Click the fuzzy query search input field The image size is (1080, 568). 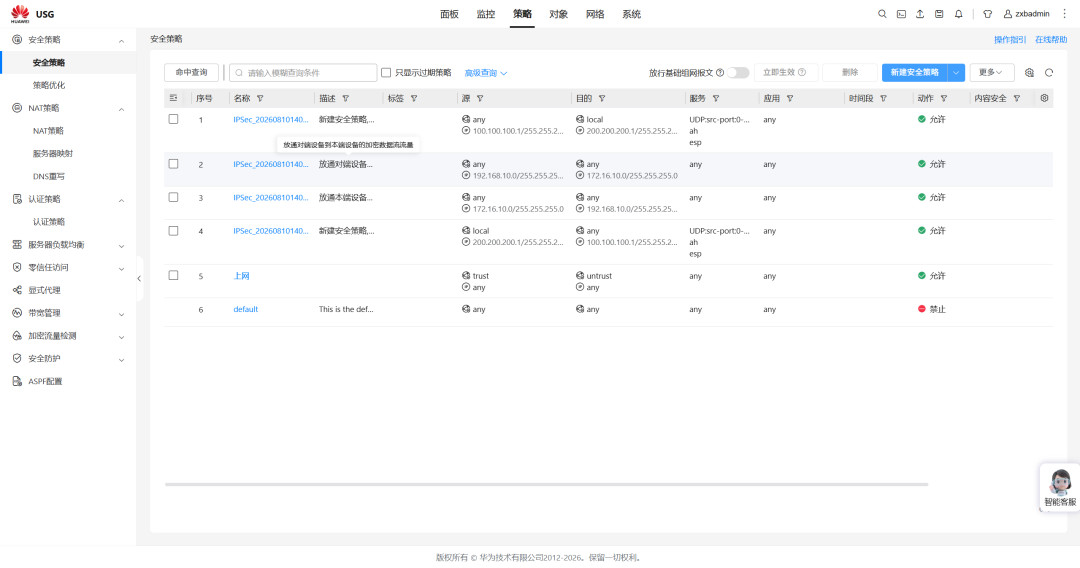tap(303, 72)
